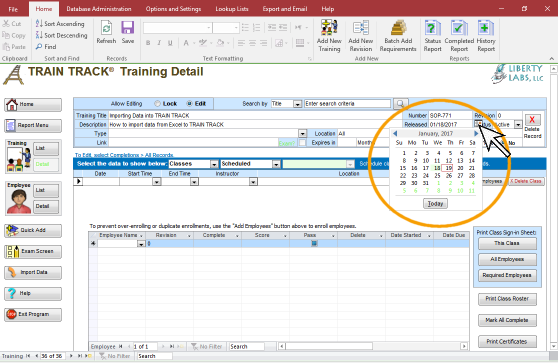Click Find in the ribbon
The image size is (558, 363).
[46, 47]
